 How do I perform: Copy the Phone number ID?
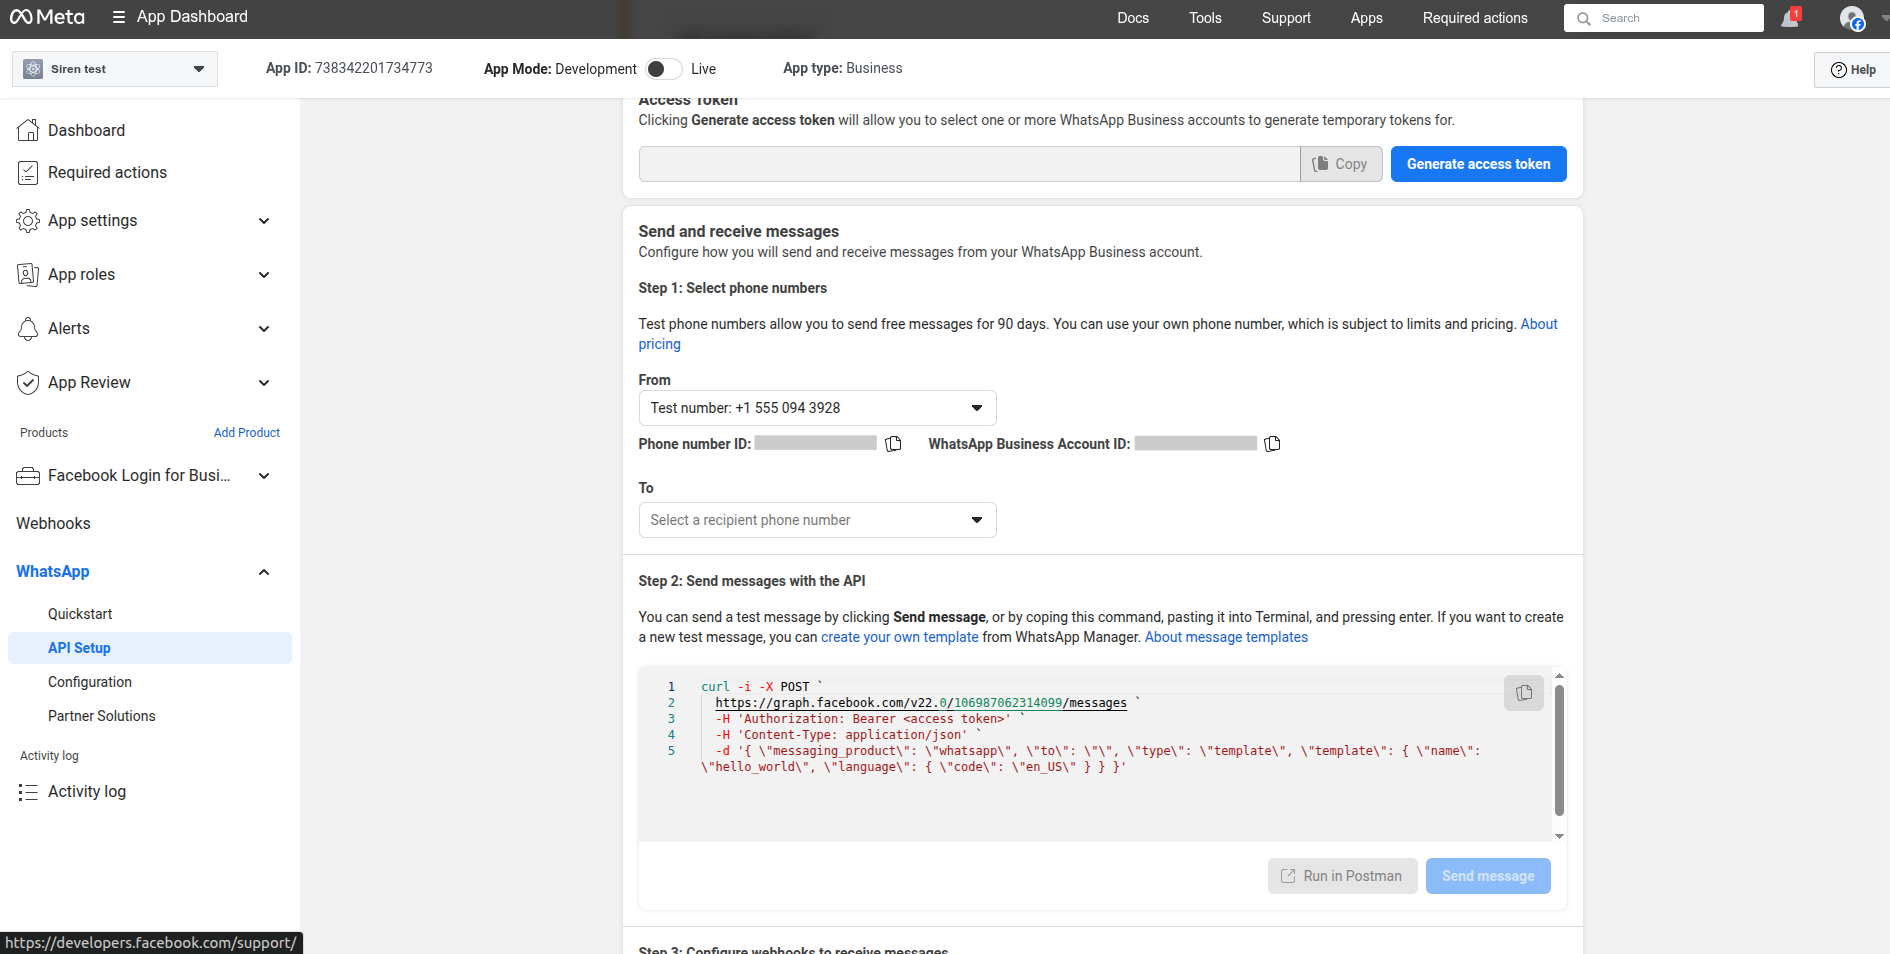point(893,444)
